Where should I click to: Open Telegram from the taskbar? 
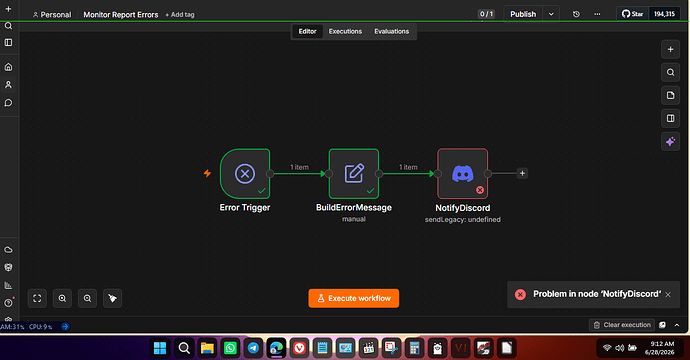(253, 349)
